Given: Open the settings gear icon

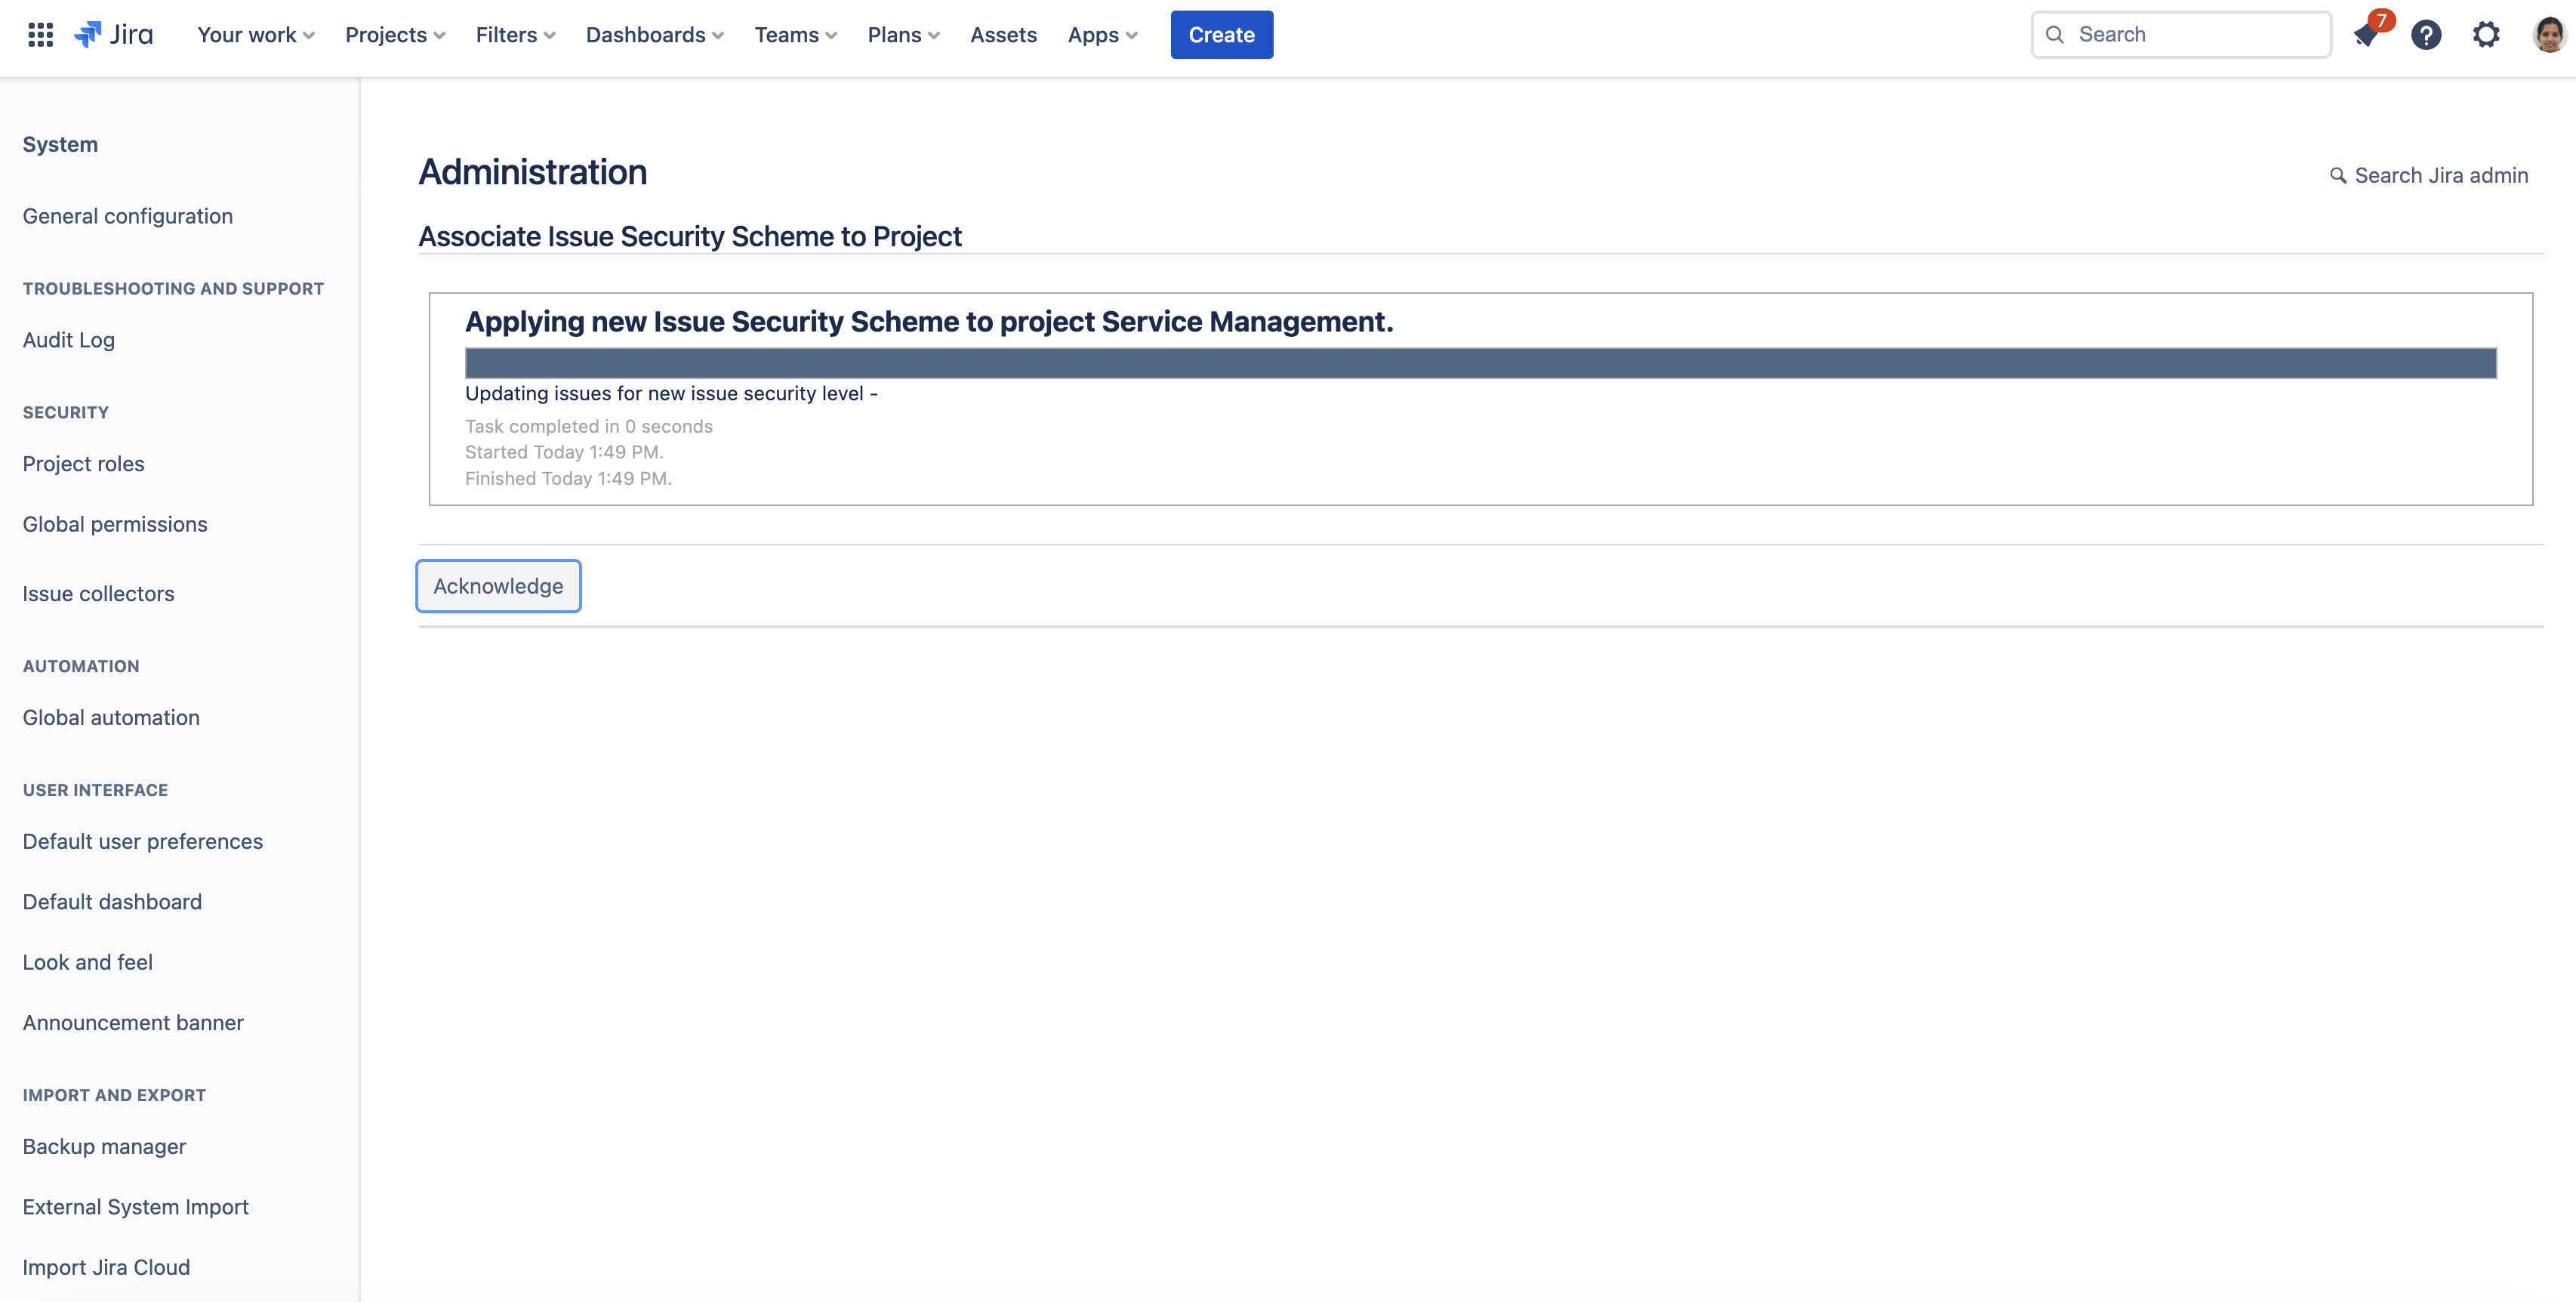Looking at the screenshot, I should tap(2486, 35).
